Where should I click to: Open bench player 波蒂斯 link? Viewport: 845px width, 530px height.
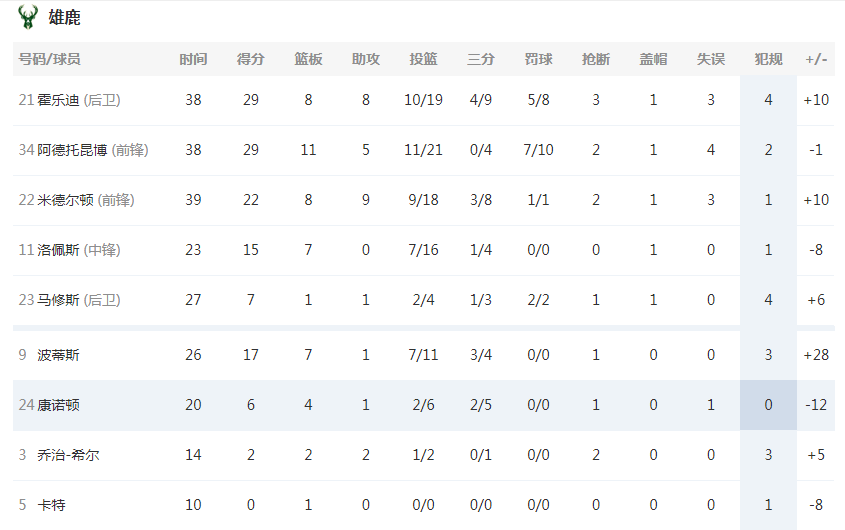(x=58, y=355)
